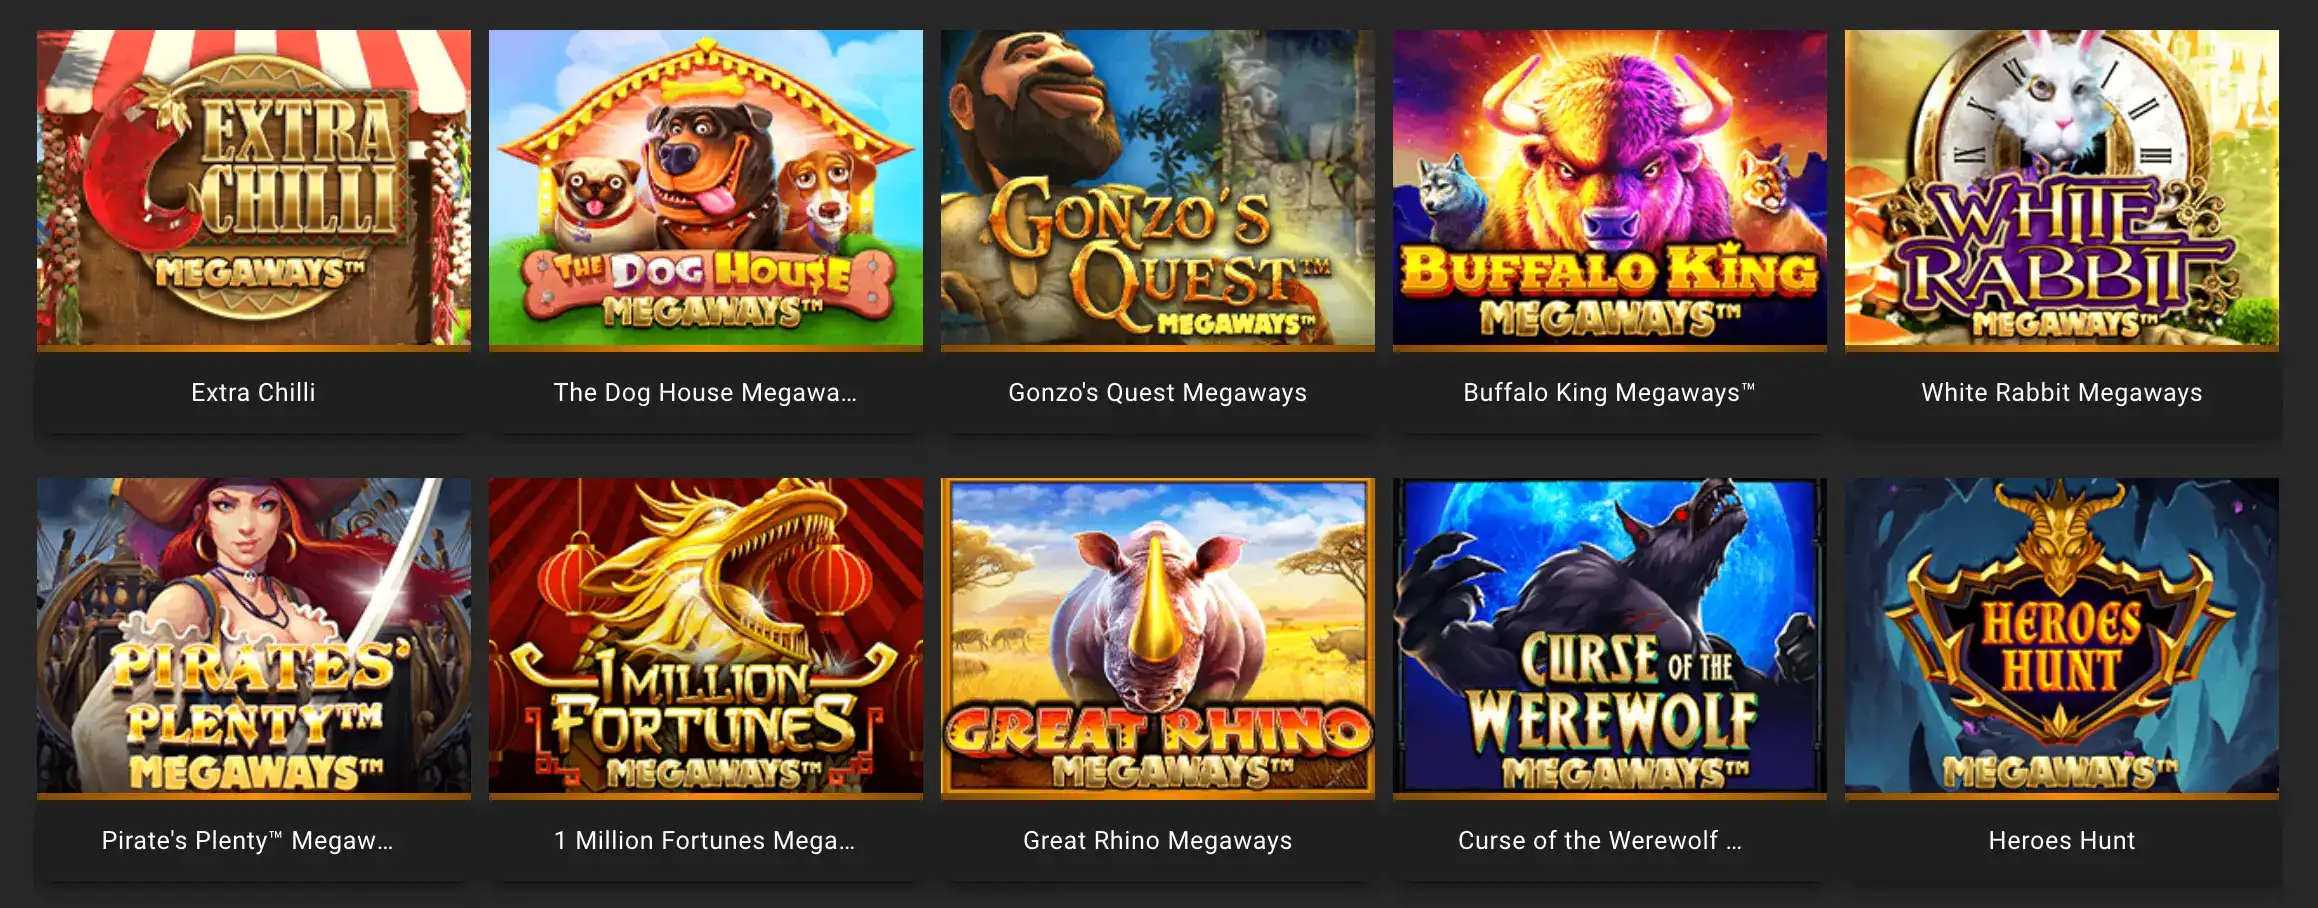This screenshot has height=908, width=2318.
Task: Open the Extra Chilli Megaways game thumbnail
Action: pos(254,188)
